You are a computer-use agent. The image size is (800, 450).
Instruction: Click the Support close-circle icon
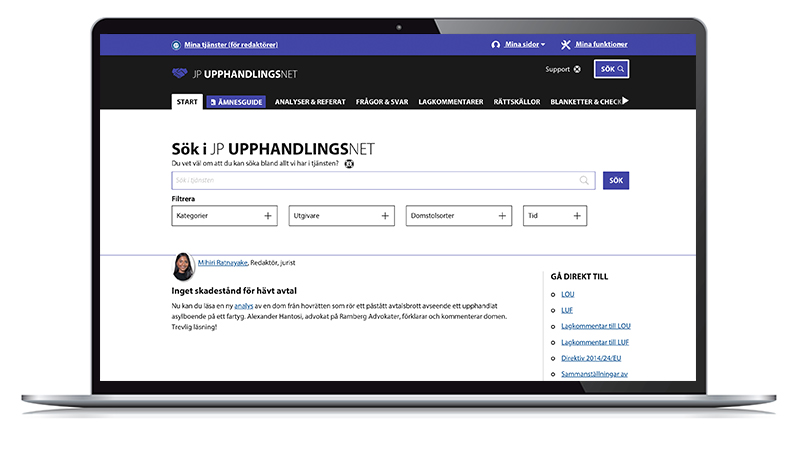(577, 69)
